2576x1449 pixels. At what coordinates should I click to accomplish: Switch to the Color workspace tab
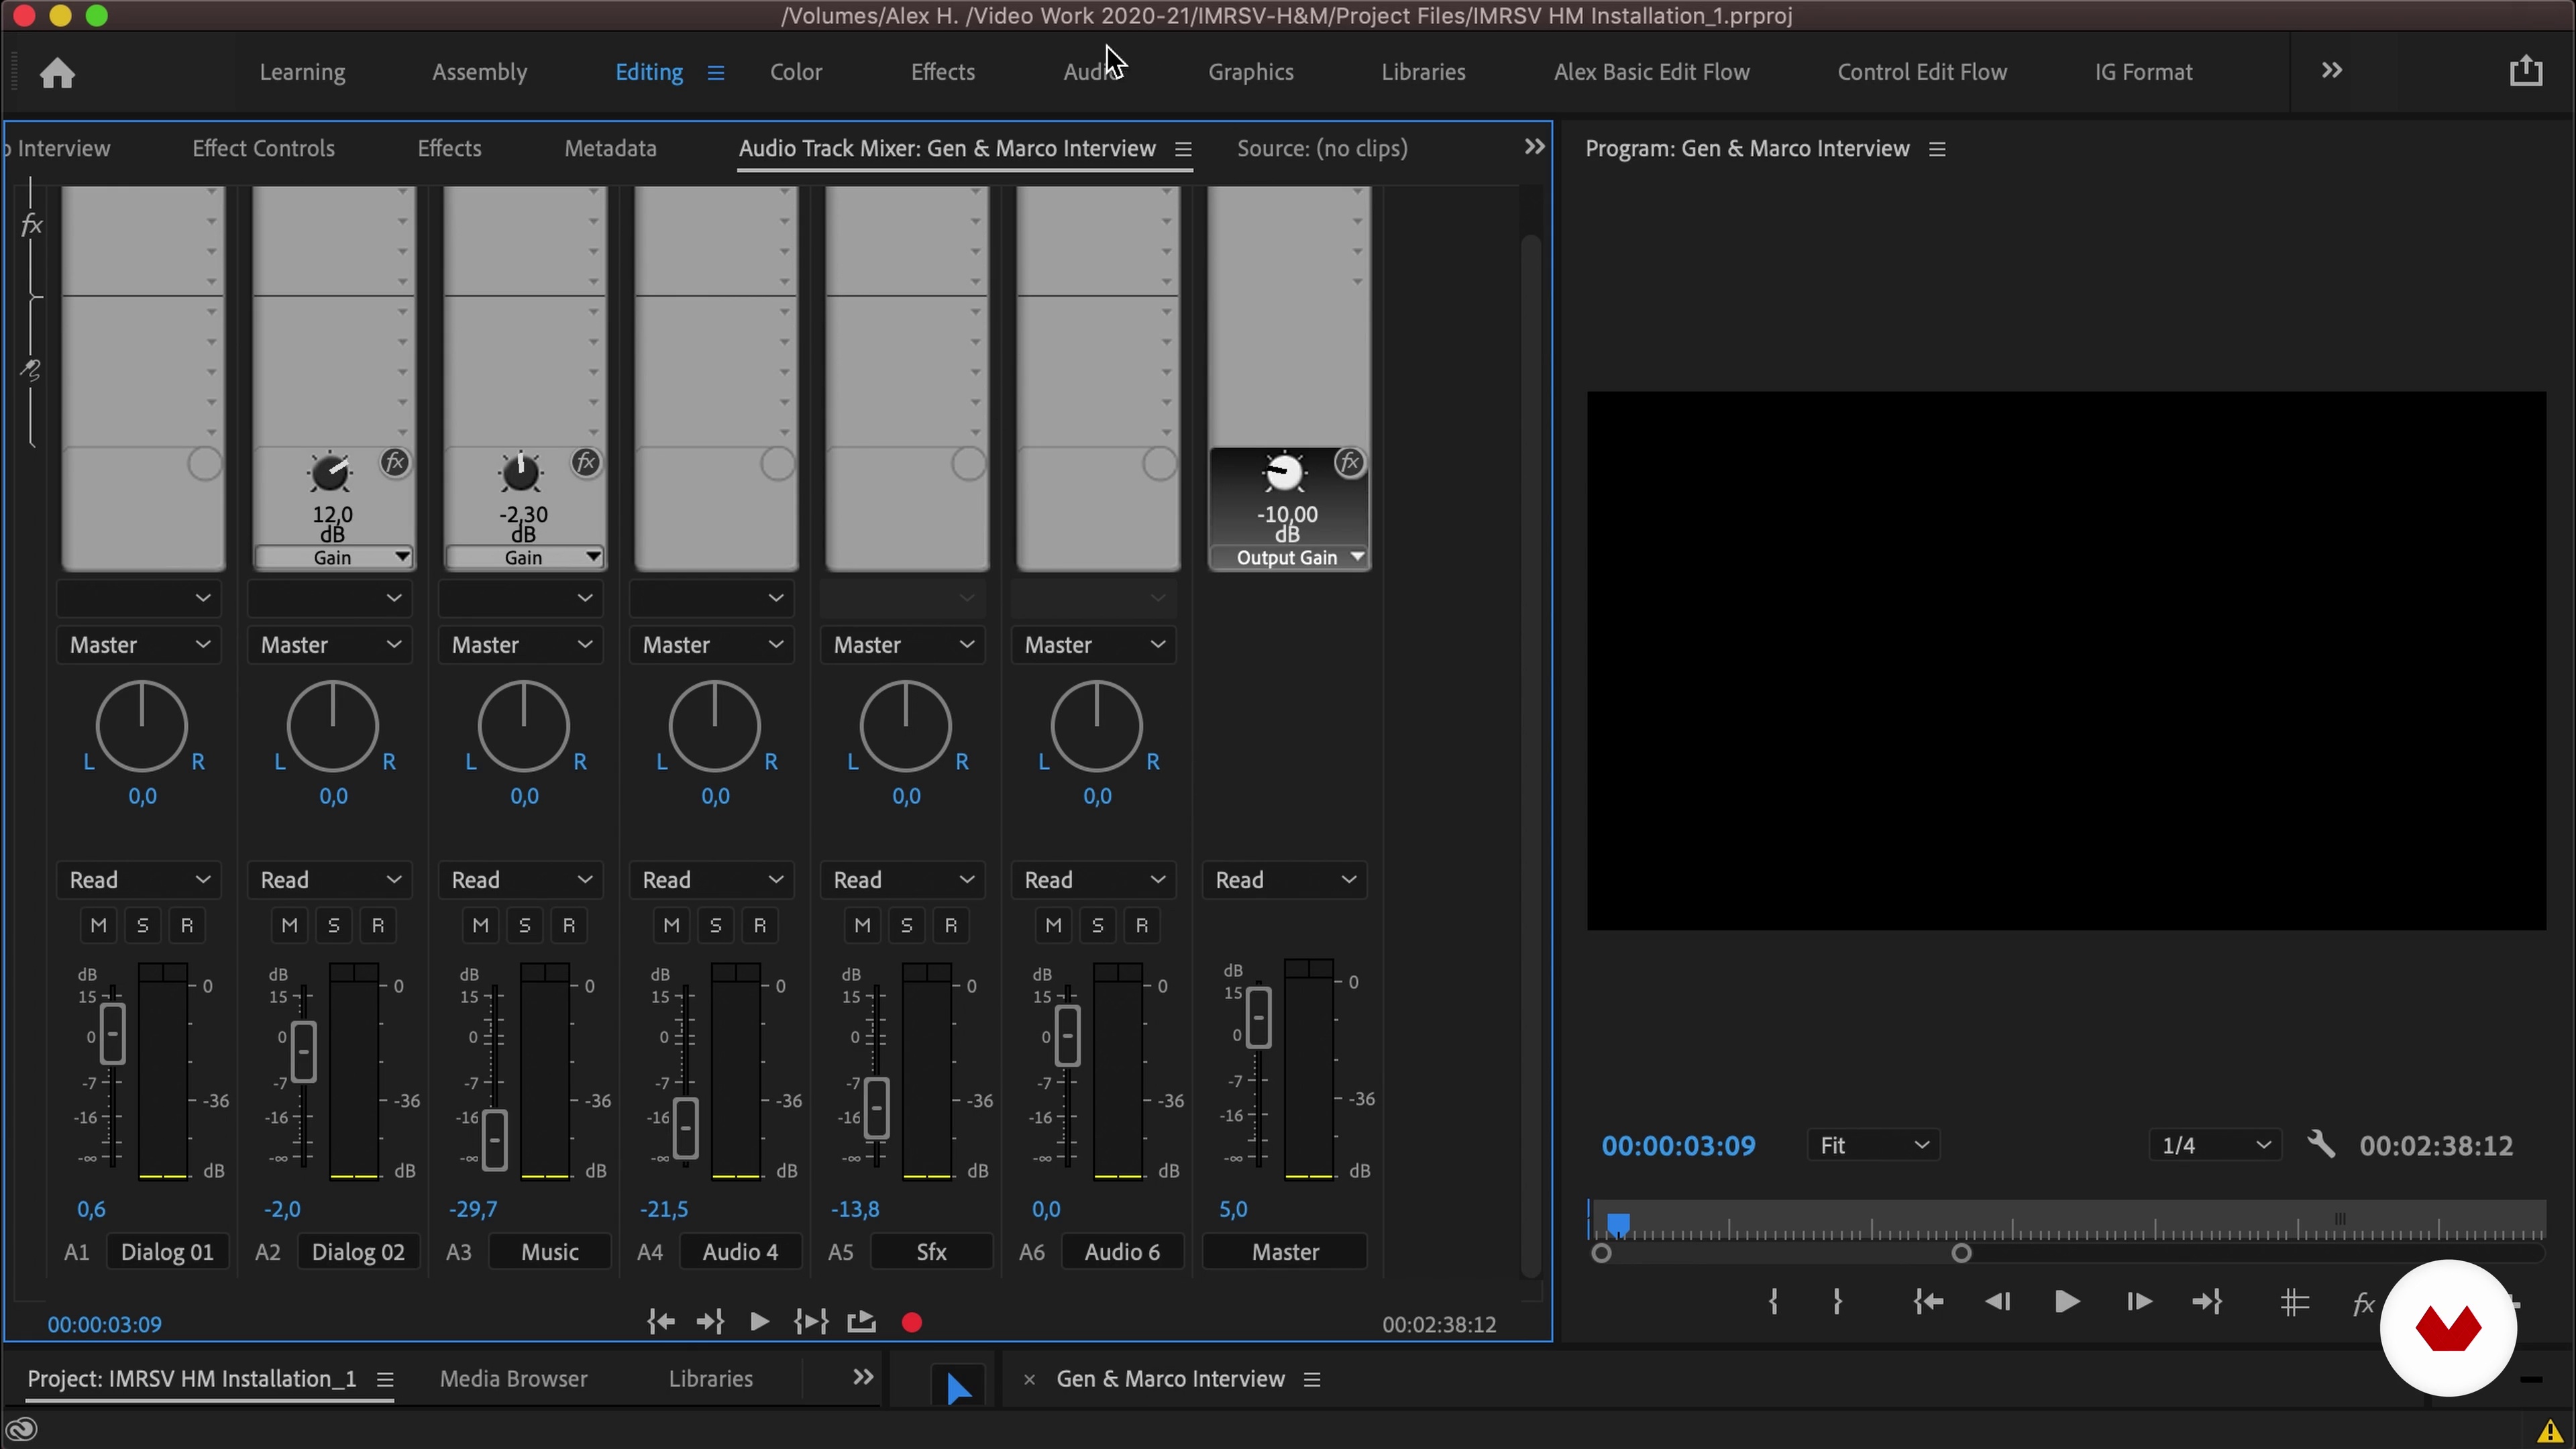tap(796, 72)
